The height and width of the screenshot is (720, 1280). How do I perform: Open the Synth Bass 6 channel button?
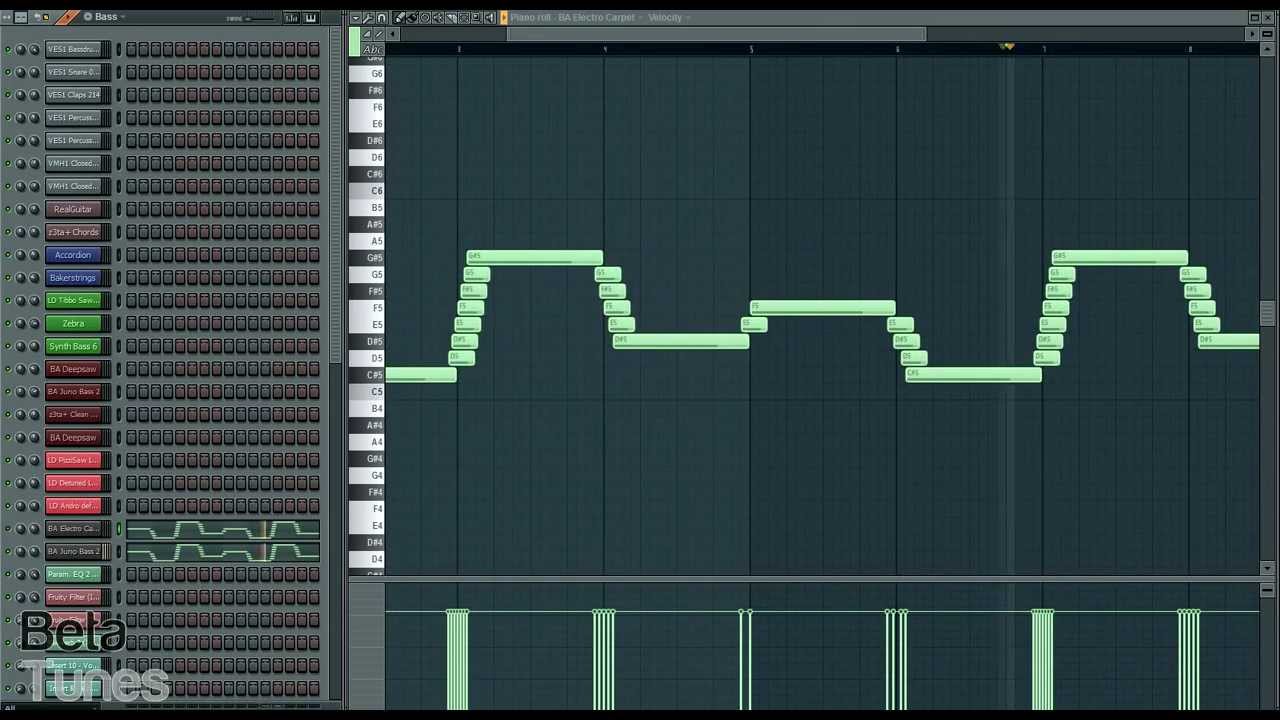[73, 346]
